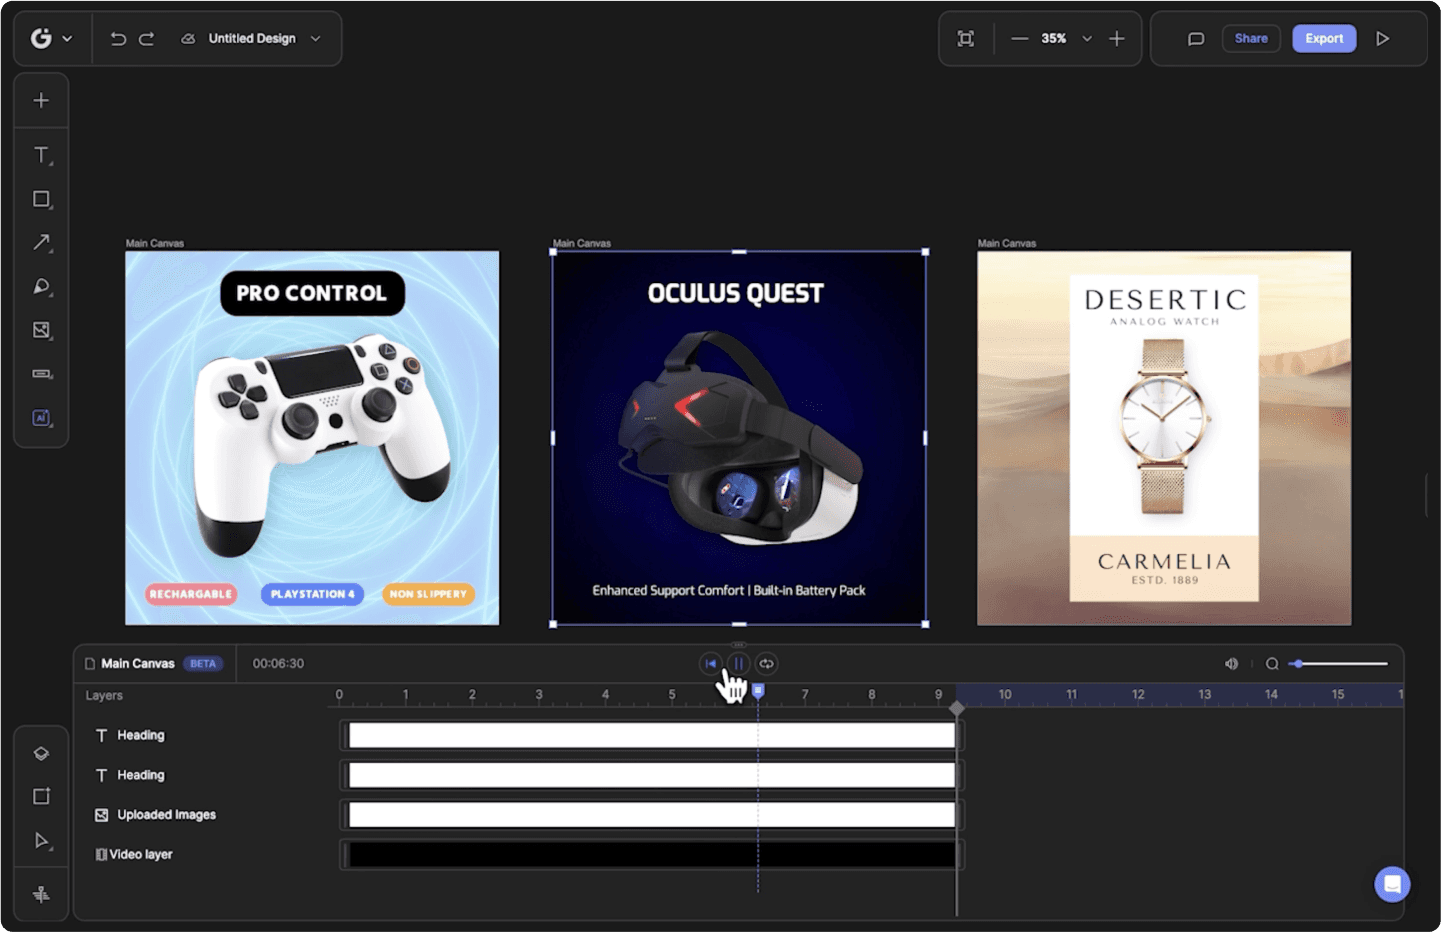Screen dimensions: 1441x932
Task: Click the fit-to-screen icon
Action: pos(965,38)
